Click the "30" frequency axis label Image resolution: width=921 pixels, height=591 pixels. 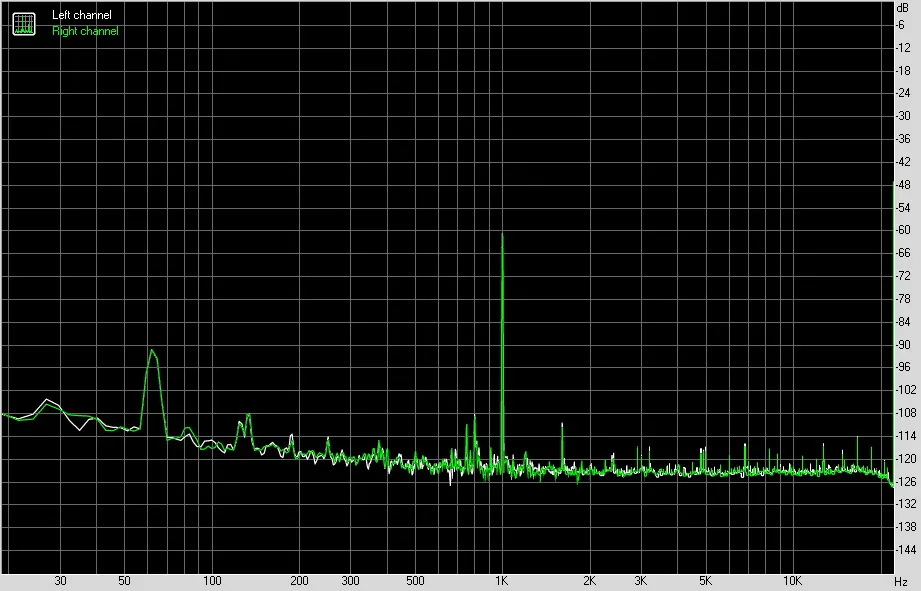60,581
